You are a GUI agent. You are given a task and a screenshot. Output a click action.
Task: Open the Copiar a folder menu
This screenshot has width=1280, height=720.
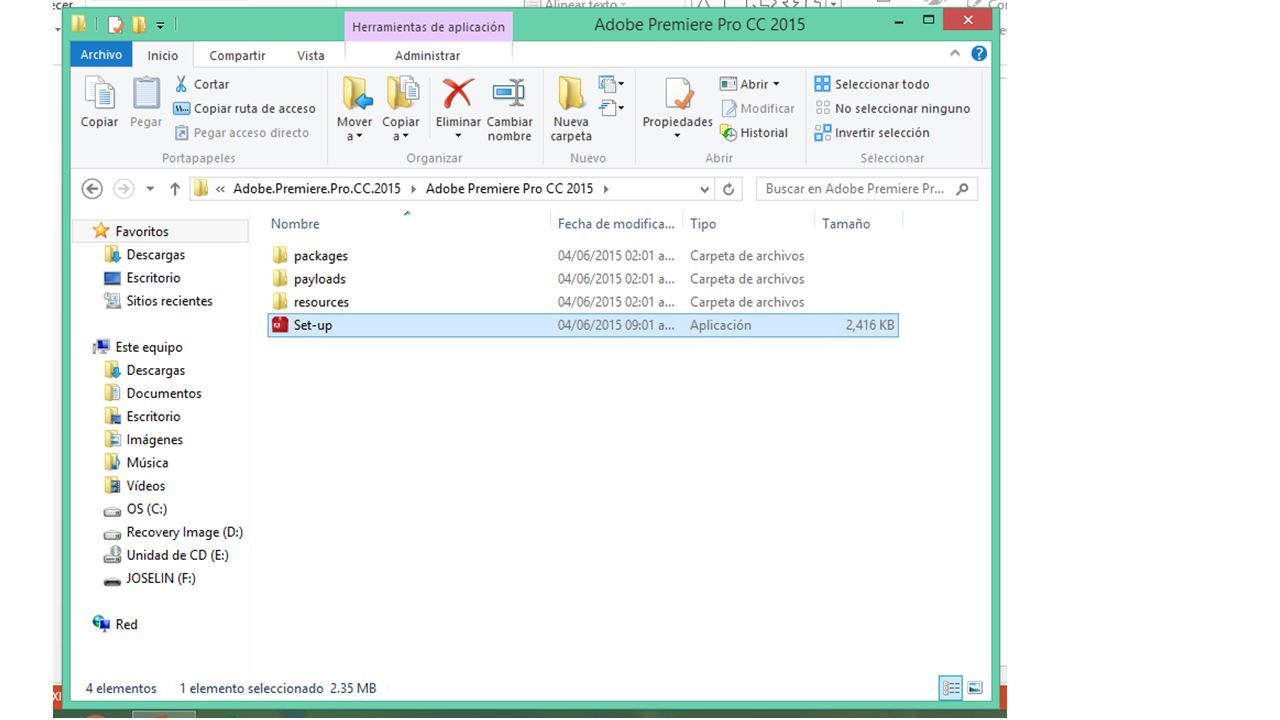[401, 108]
